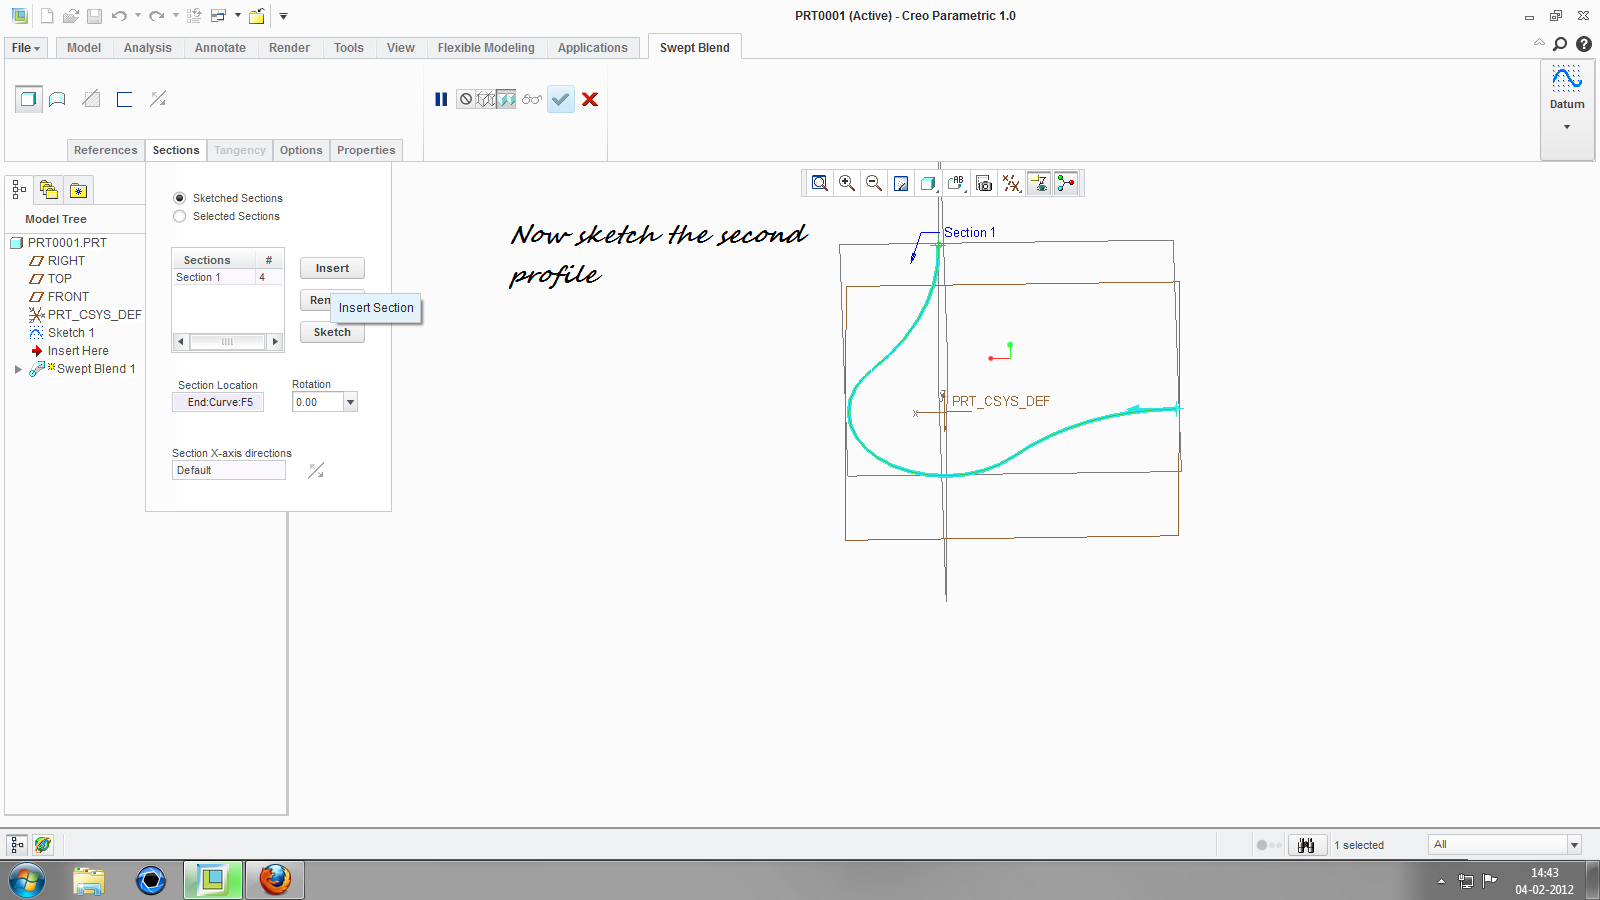Select the Create surface option icon
The image size is (1600, 900).
point(58,99)
